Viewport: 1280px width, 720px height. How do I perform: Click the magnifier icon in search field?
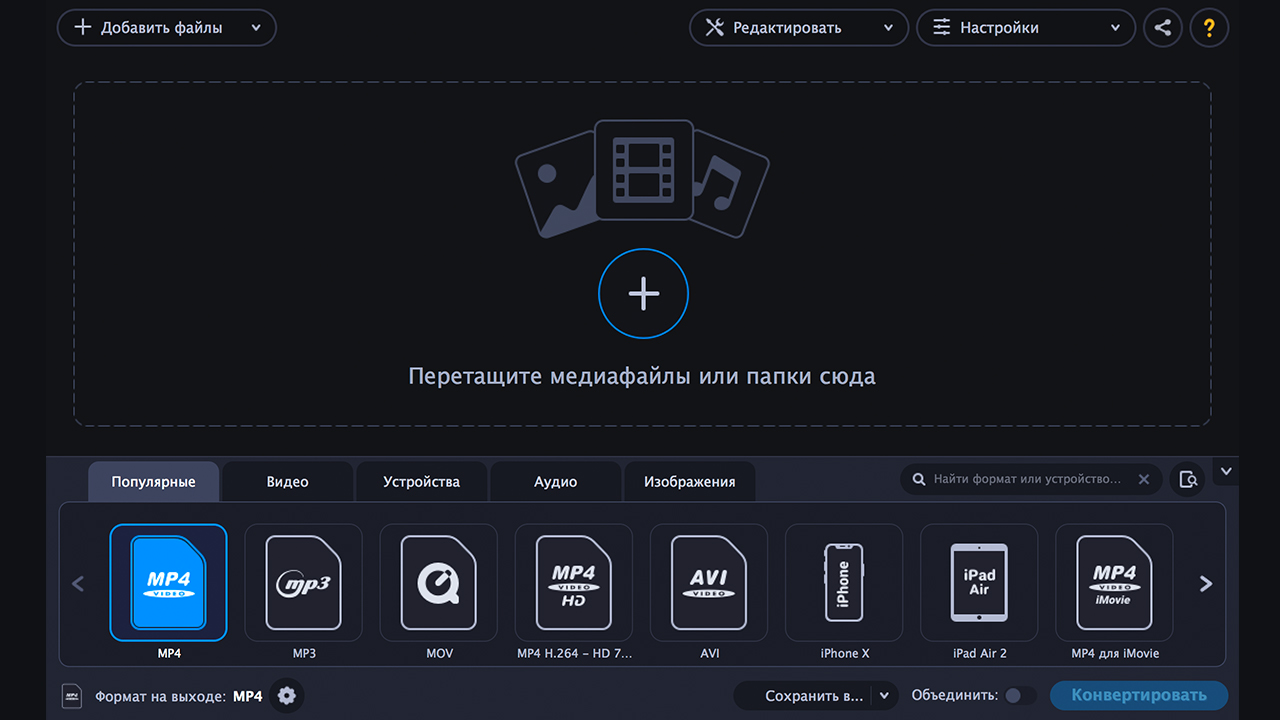pyautogui.click(x=919, y=480)
